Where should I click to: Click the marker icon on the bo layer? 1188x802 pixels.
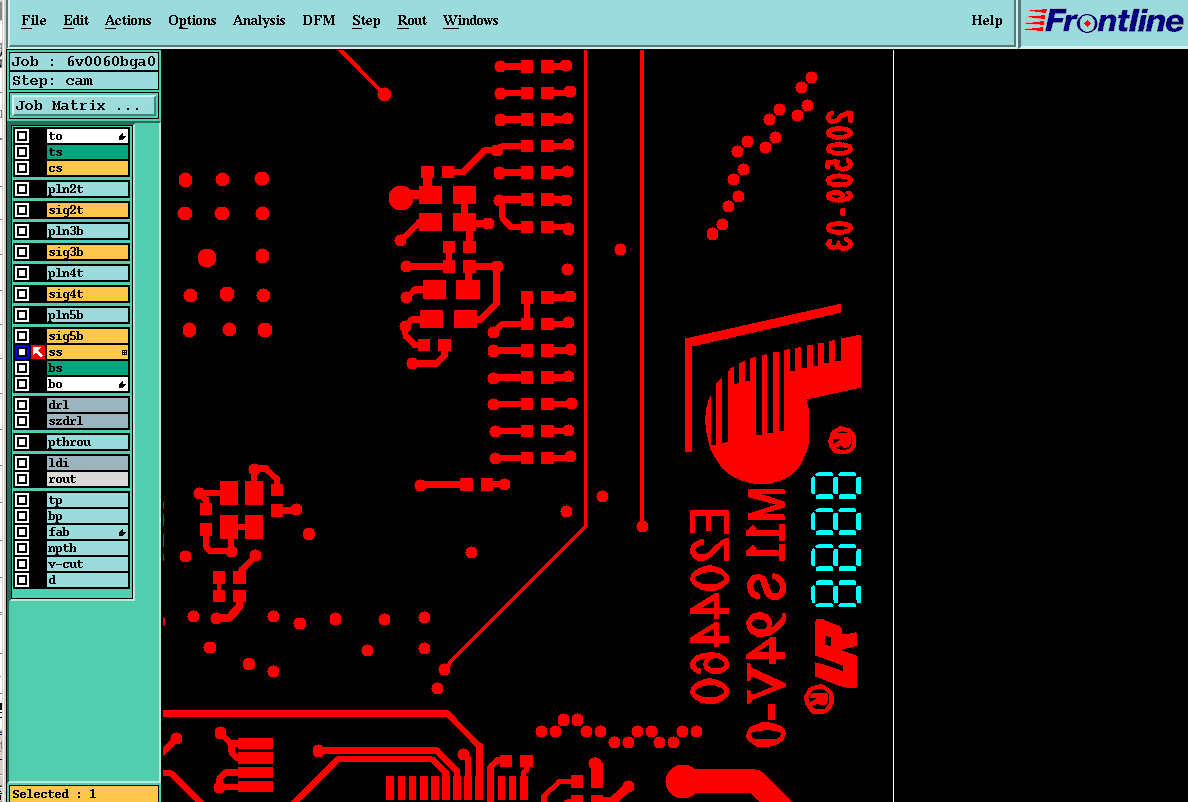point(121,385)
